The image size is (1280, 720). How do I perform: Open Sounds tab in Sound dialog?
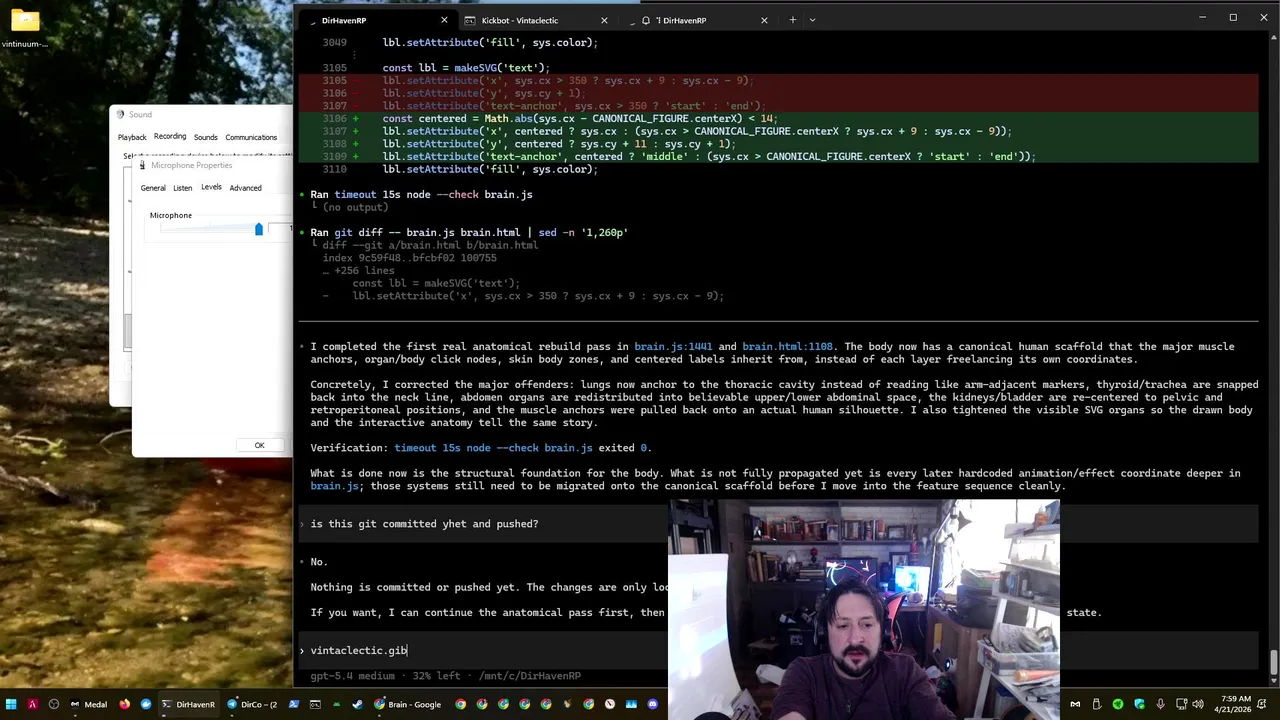[206, 137]
